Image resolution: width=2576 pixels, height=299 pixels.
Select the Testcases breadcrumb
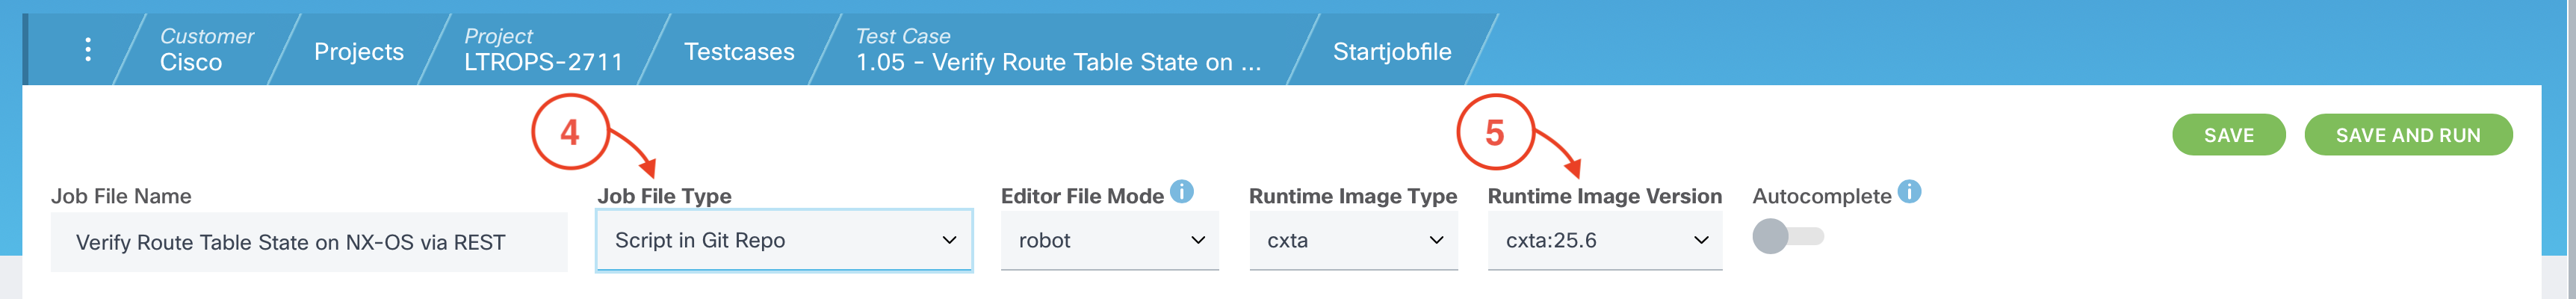click(739, 51)
